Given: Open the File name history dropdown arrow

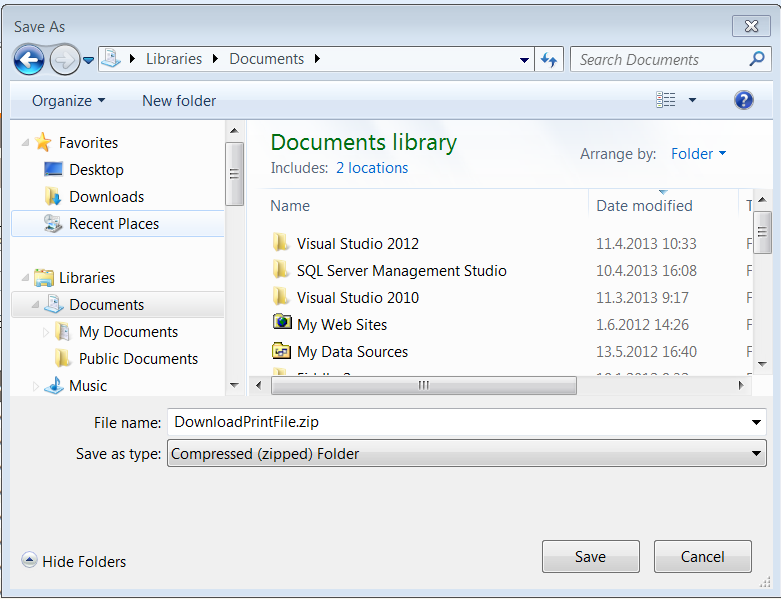Looking at the screenshot, I should [756, 422].
